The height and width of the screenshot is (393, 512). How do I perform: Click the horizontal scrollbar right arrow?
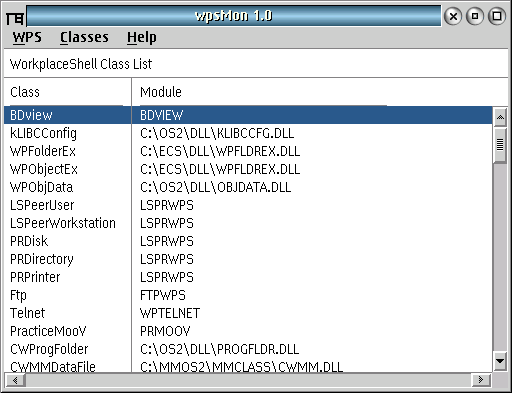pyautogui.click(x=481, y=380)
